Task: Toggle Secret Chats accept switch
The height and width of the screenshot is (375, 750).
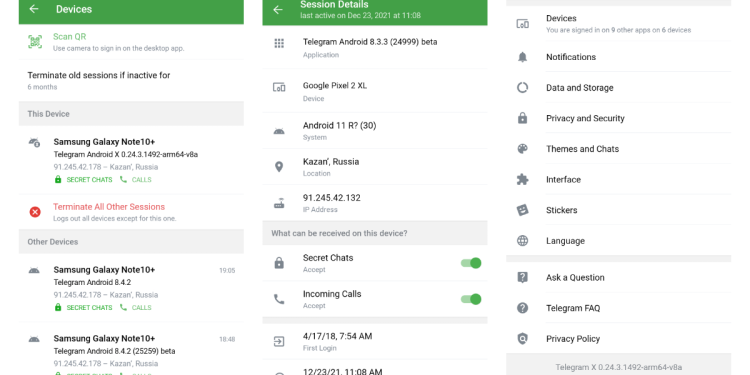Action: 471,263
